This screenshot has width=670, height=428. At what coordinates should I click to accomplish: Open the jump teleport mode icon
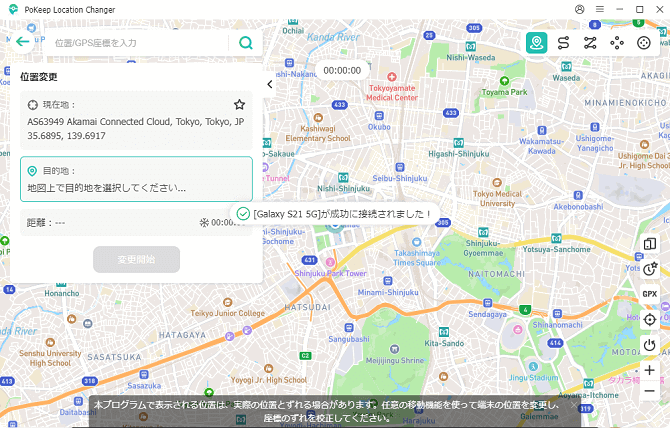(618, 43)
